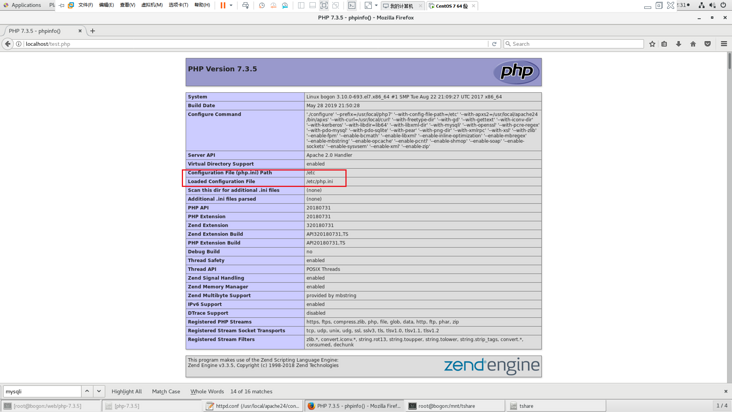
Task: Click the VMware full screen view icon
Action: tap(324, 6)
